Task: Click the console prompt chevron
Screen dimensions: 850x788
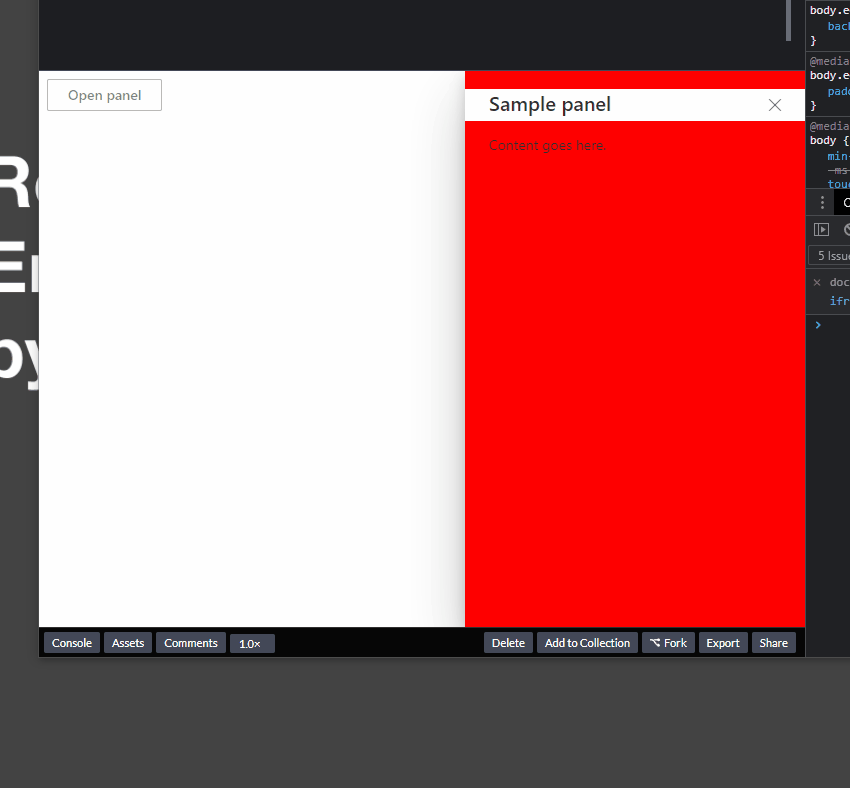Action: pos(818,325)
